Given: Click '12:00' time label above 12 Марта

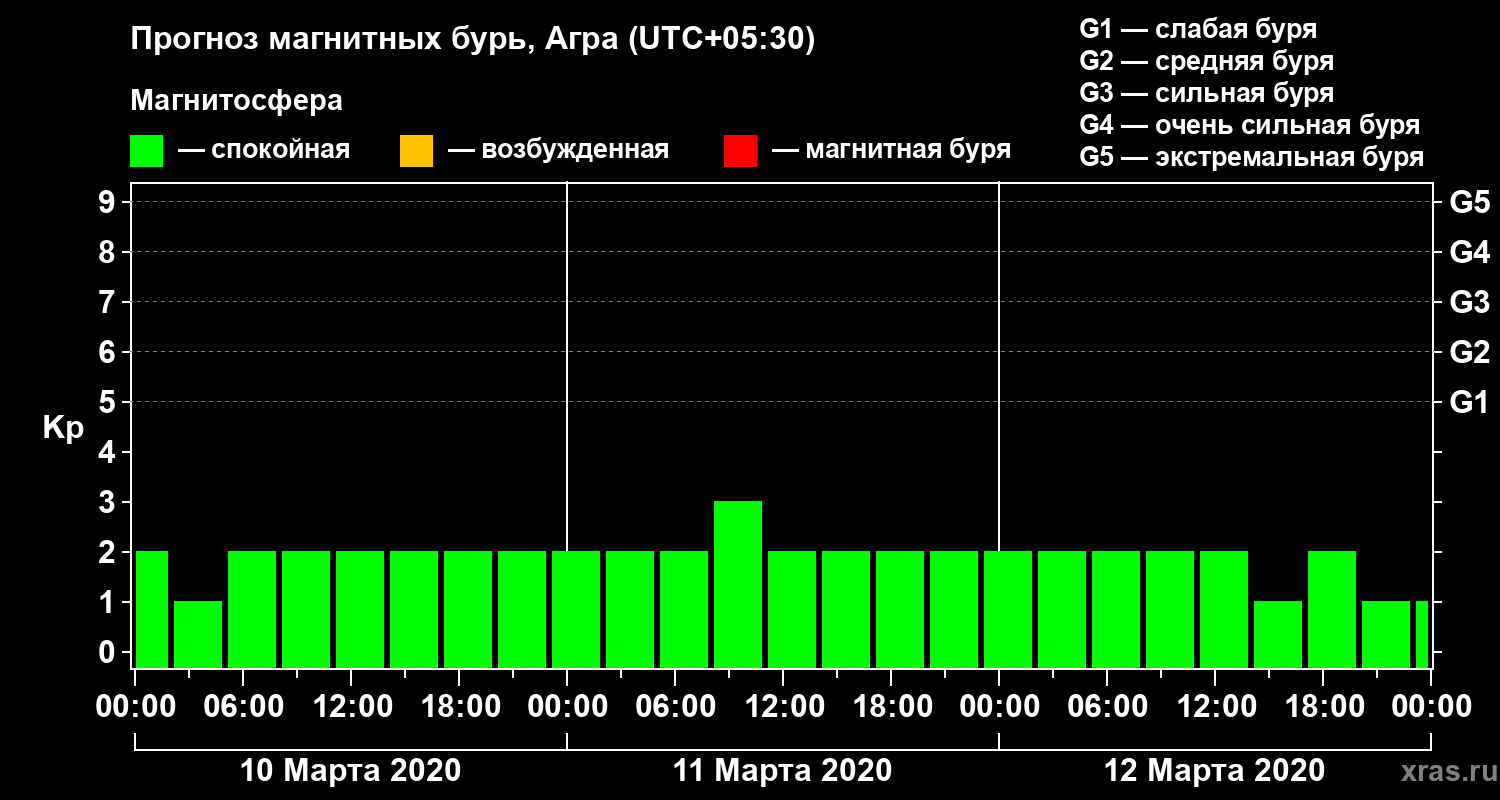Looking at the screenshot, I should [x=1216, y=706].
